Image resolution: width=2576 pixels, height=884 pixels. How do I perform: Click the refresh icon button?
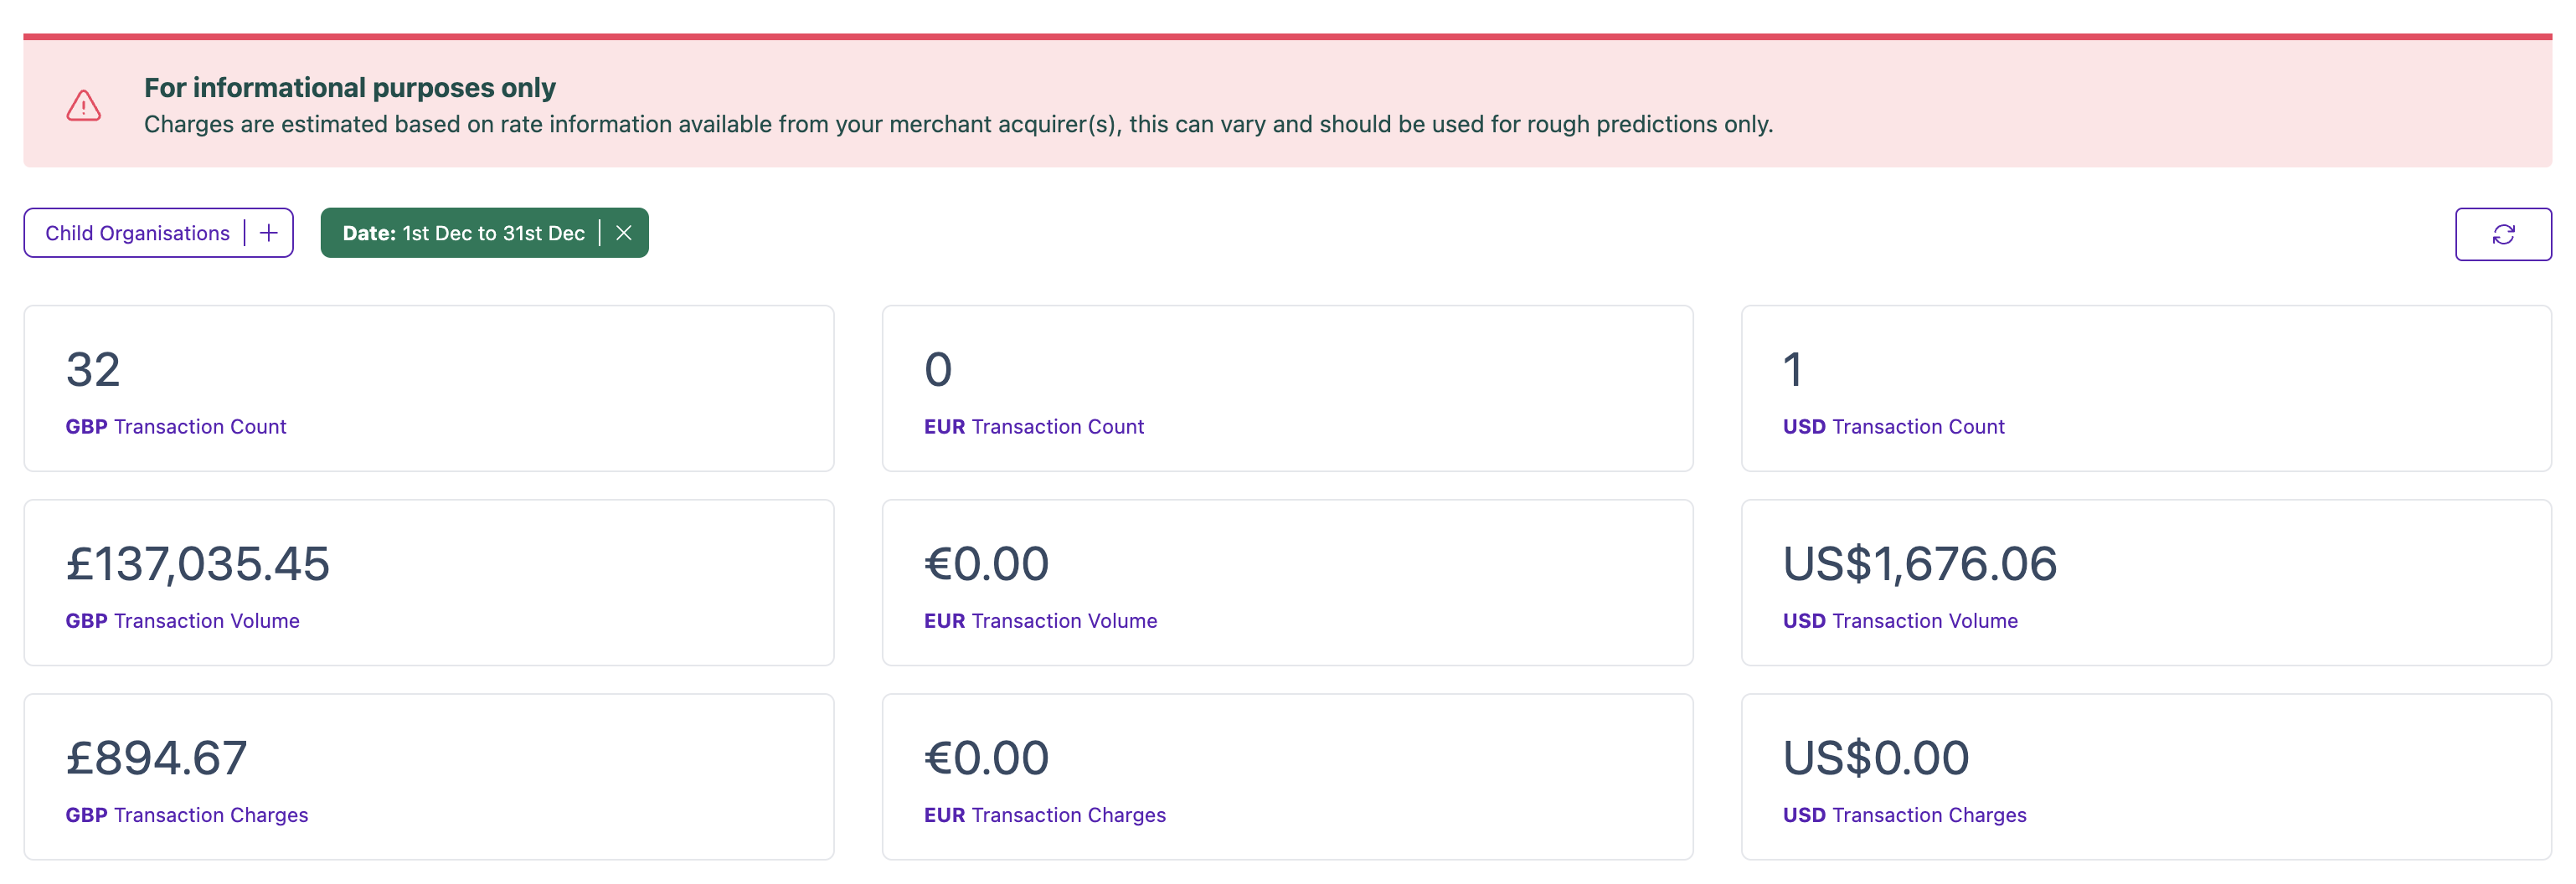pos(2502,234)
